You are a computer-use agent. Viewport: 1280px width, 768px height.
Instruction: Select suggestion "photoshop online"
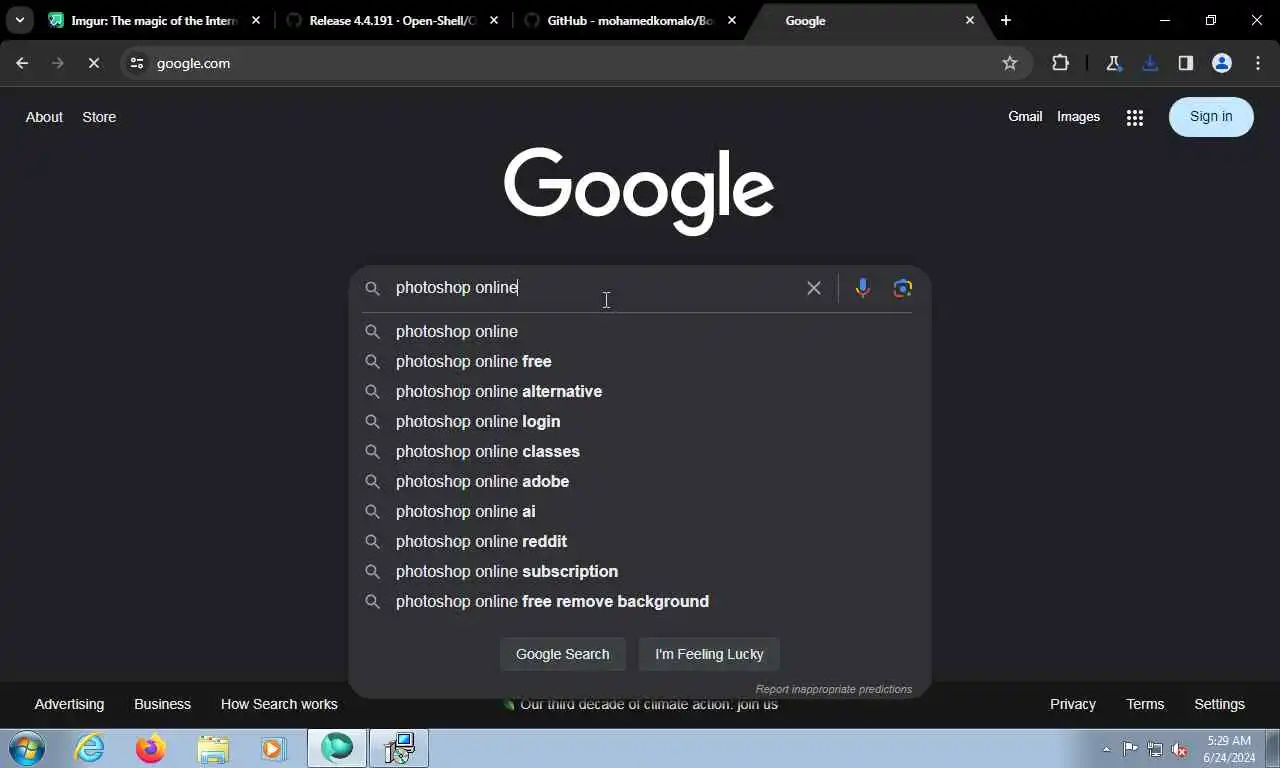click(640, 331)
